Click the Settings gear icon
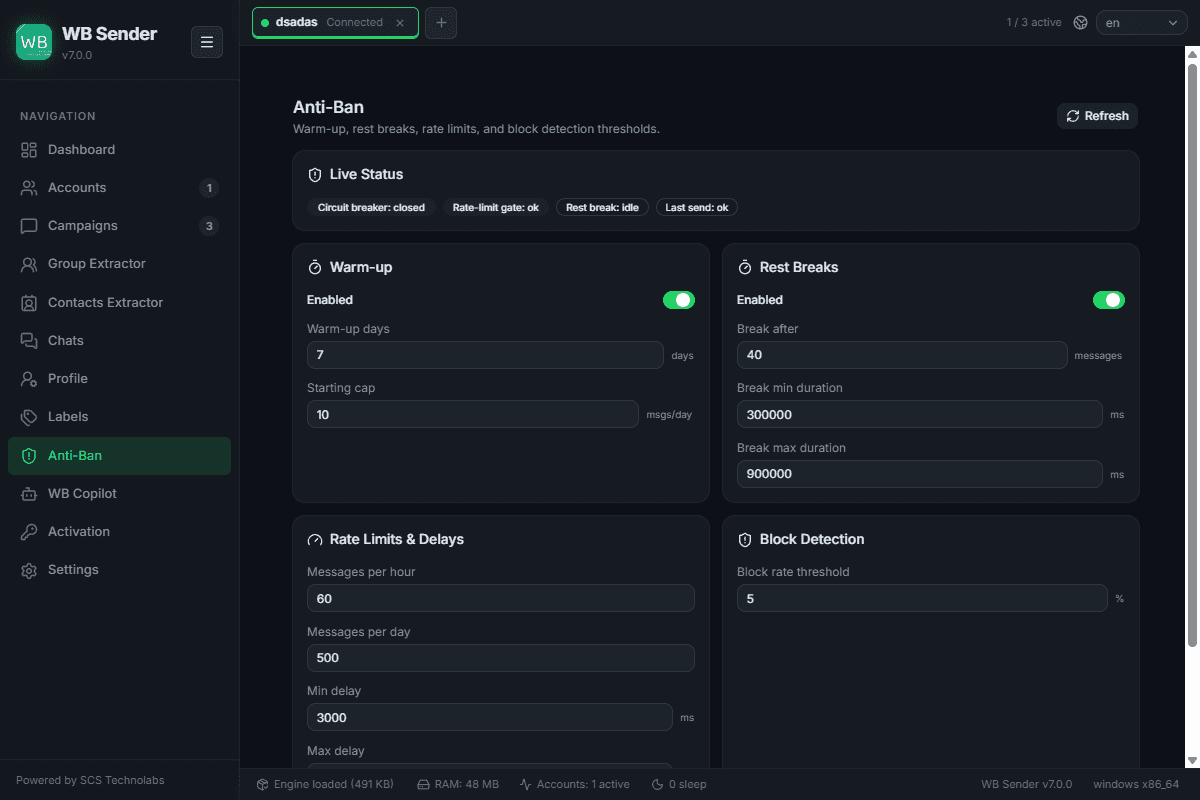The width and height of the screenshot is (1200, 800). 29,570
